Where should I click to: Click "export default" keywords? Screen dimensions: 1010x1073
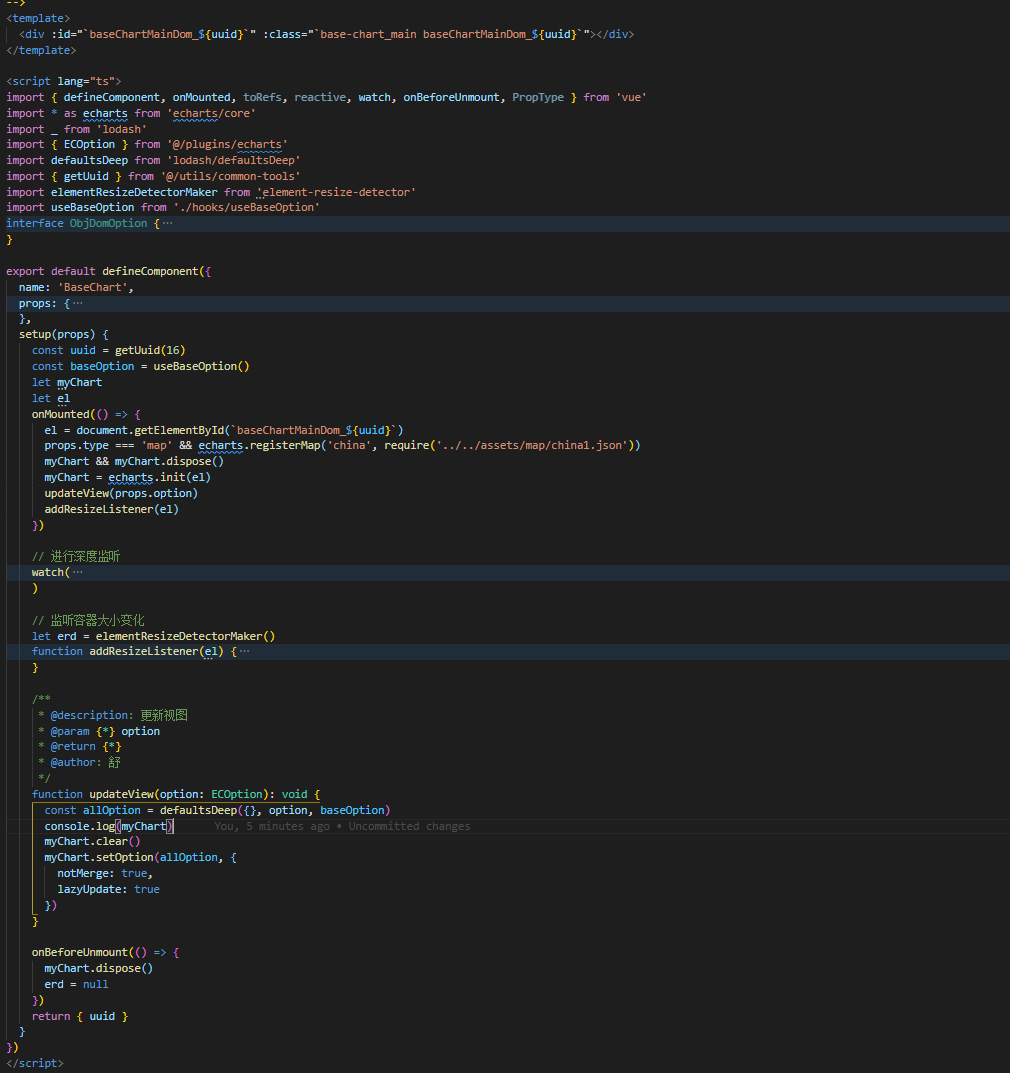click(51, 272)
